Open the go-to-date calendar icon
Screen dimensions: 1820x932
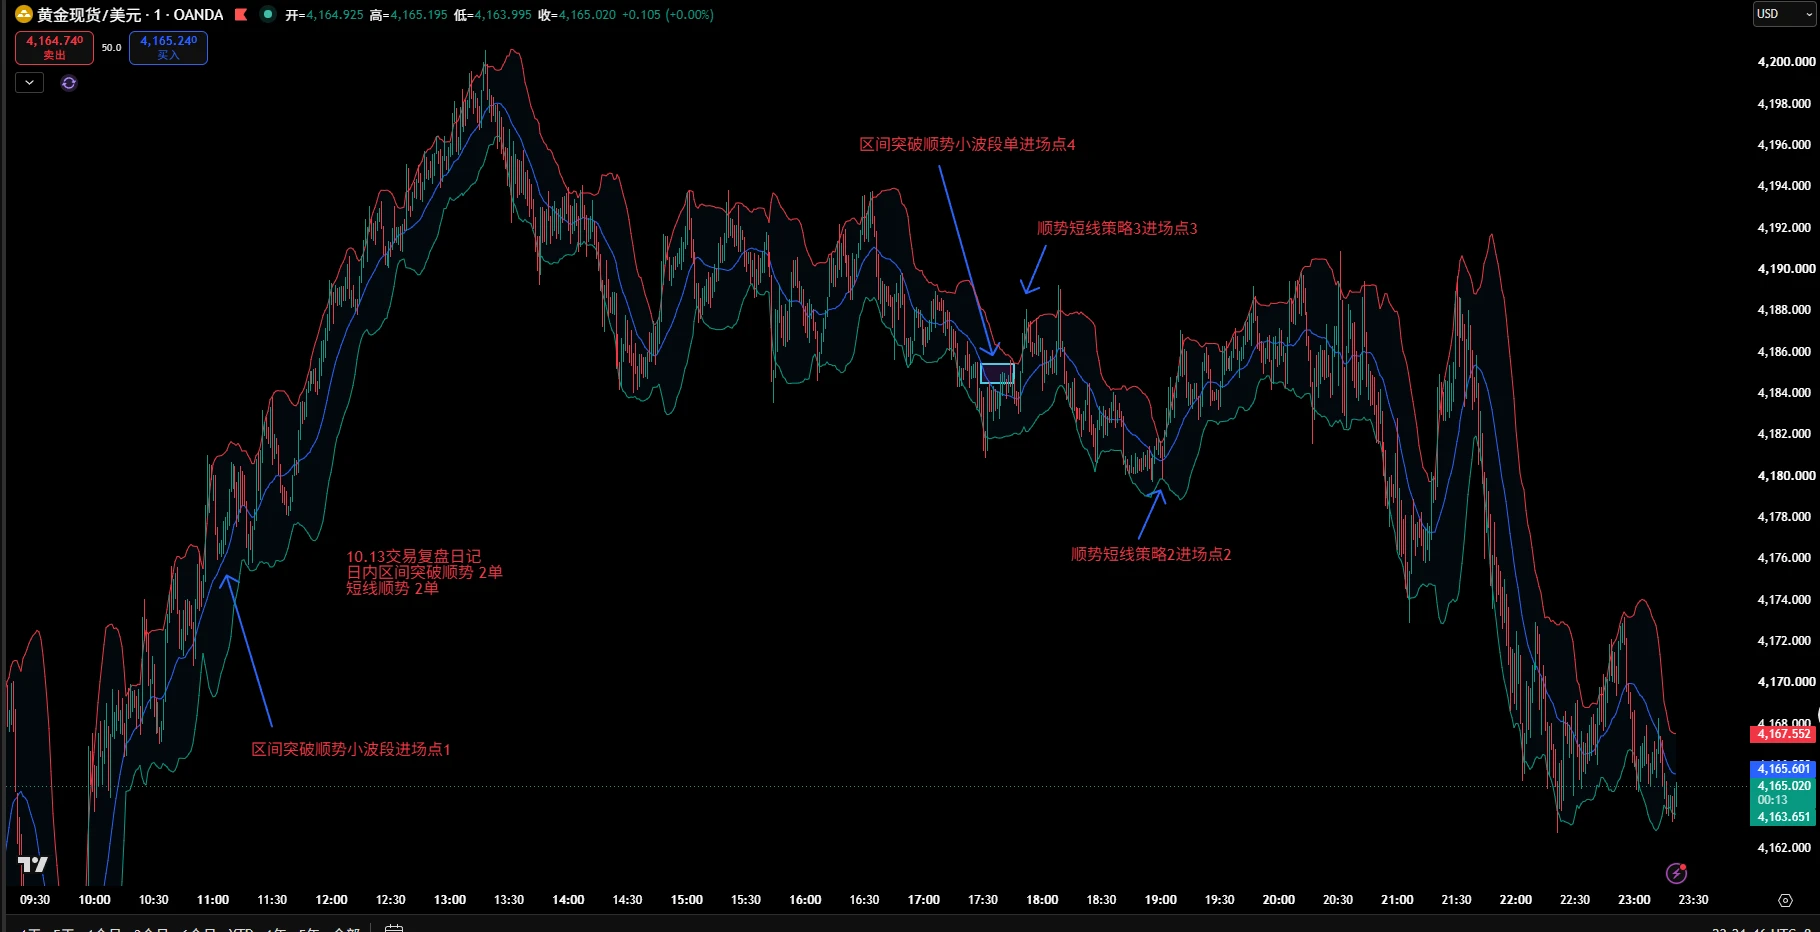[394, 928]
